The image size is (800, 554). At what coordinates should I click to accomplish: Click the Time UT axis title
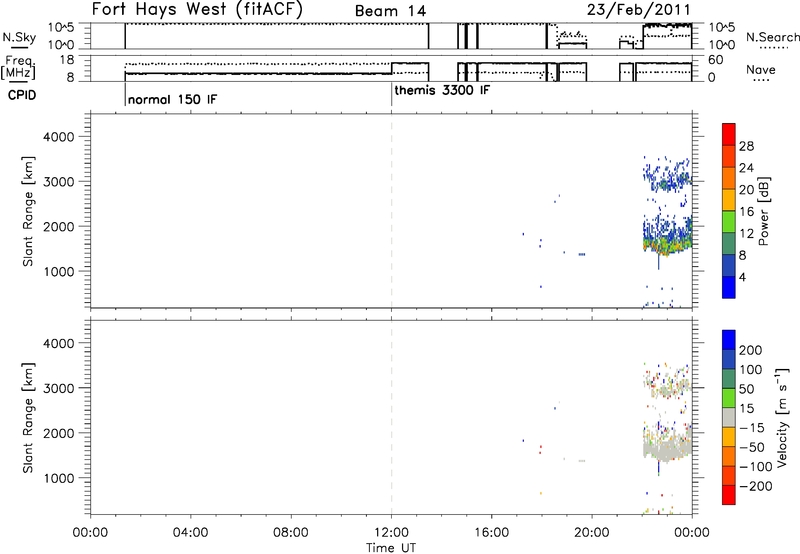391,548
